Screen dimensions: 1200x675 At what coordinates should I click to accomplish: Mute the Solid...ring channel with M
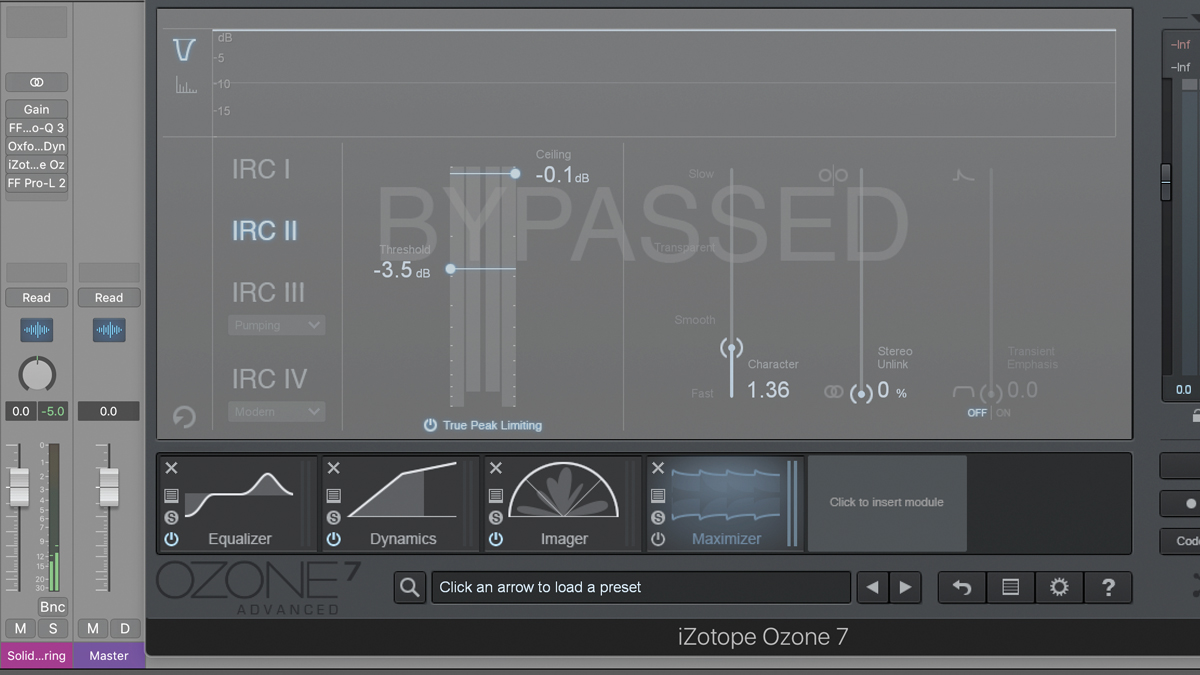20,628
